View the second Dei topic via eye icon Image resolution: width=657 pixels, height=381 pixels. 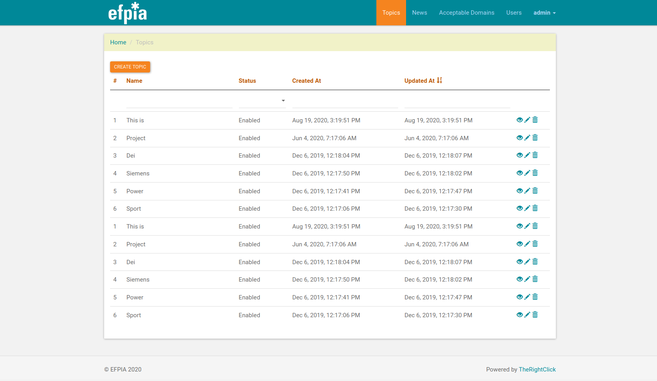(520, 262)
